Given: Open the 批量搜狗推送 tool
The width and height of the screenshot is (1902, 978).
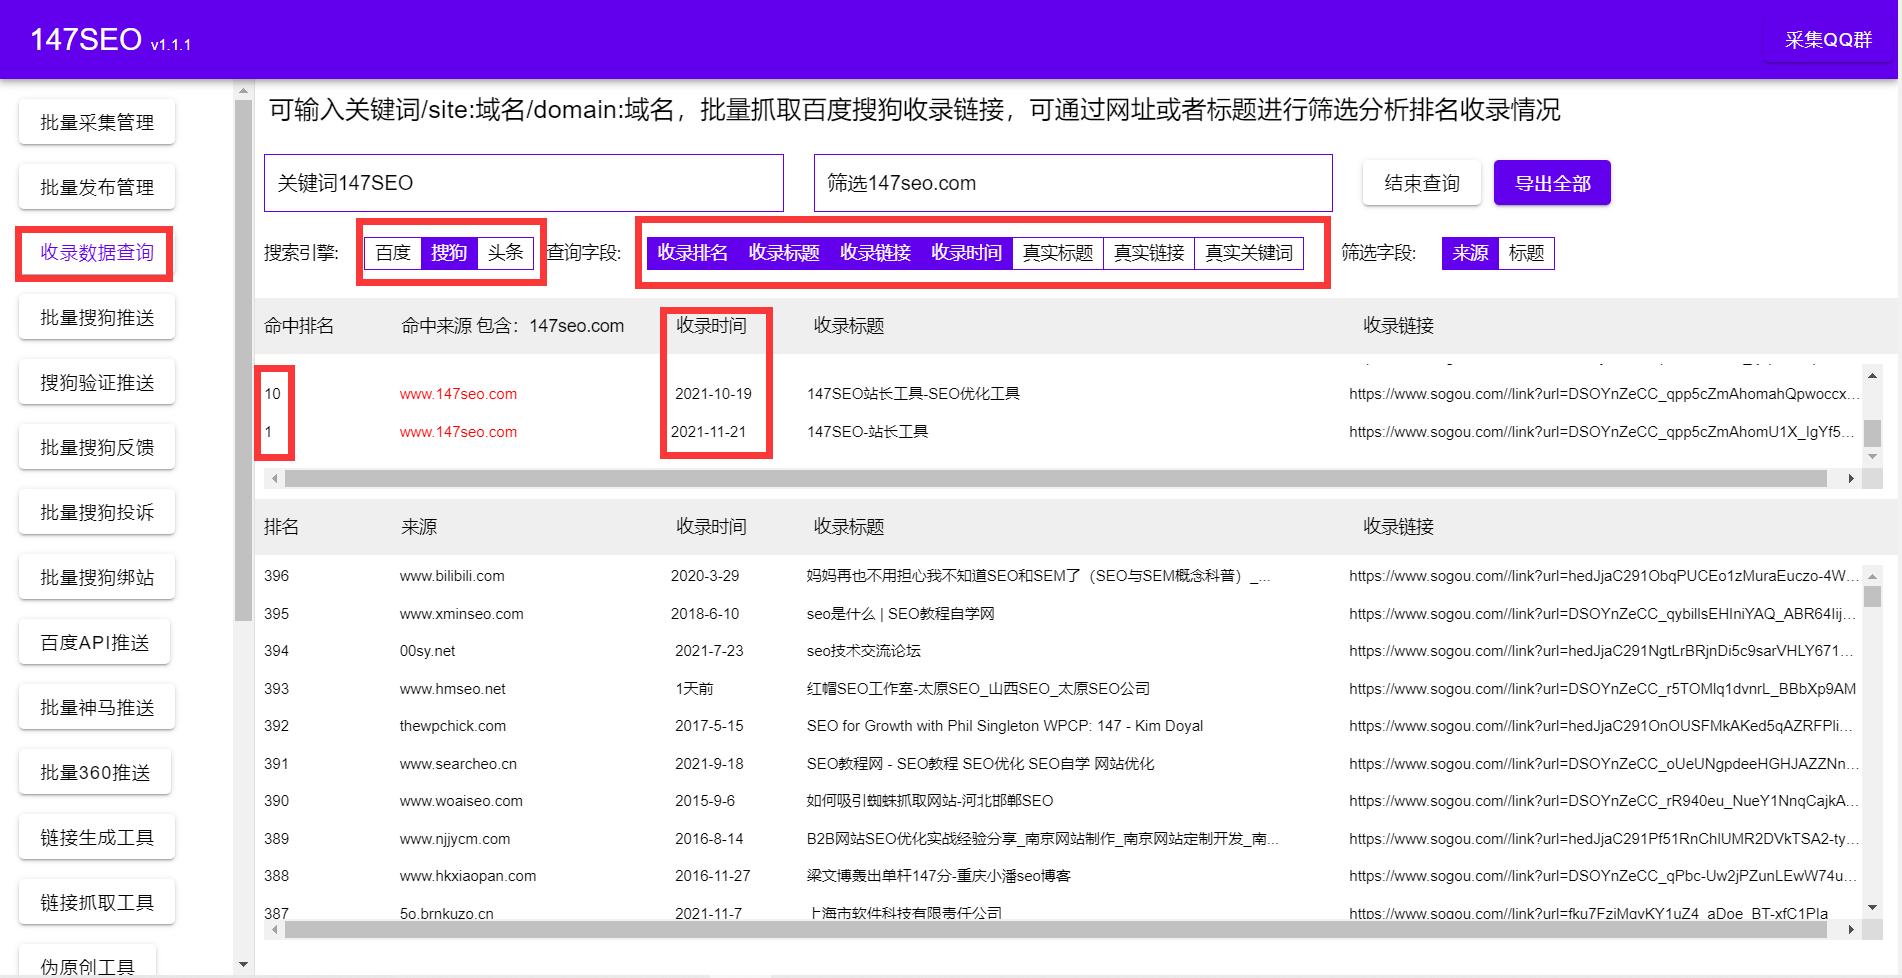Looking at the screenshot, I should point(95,316).
